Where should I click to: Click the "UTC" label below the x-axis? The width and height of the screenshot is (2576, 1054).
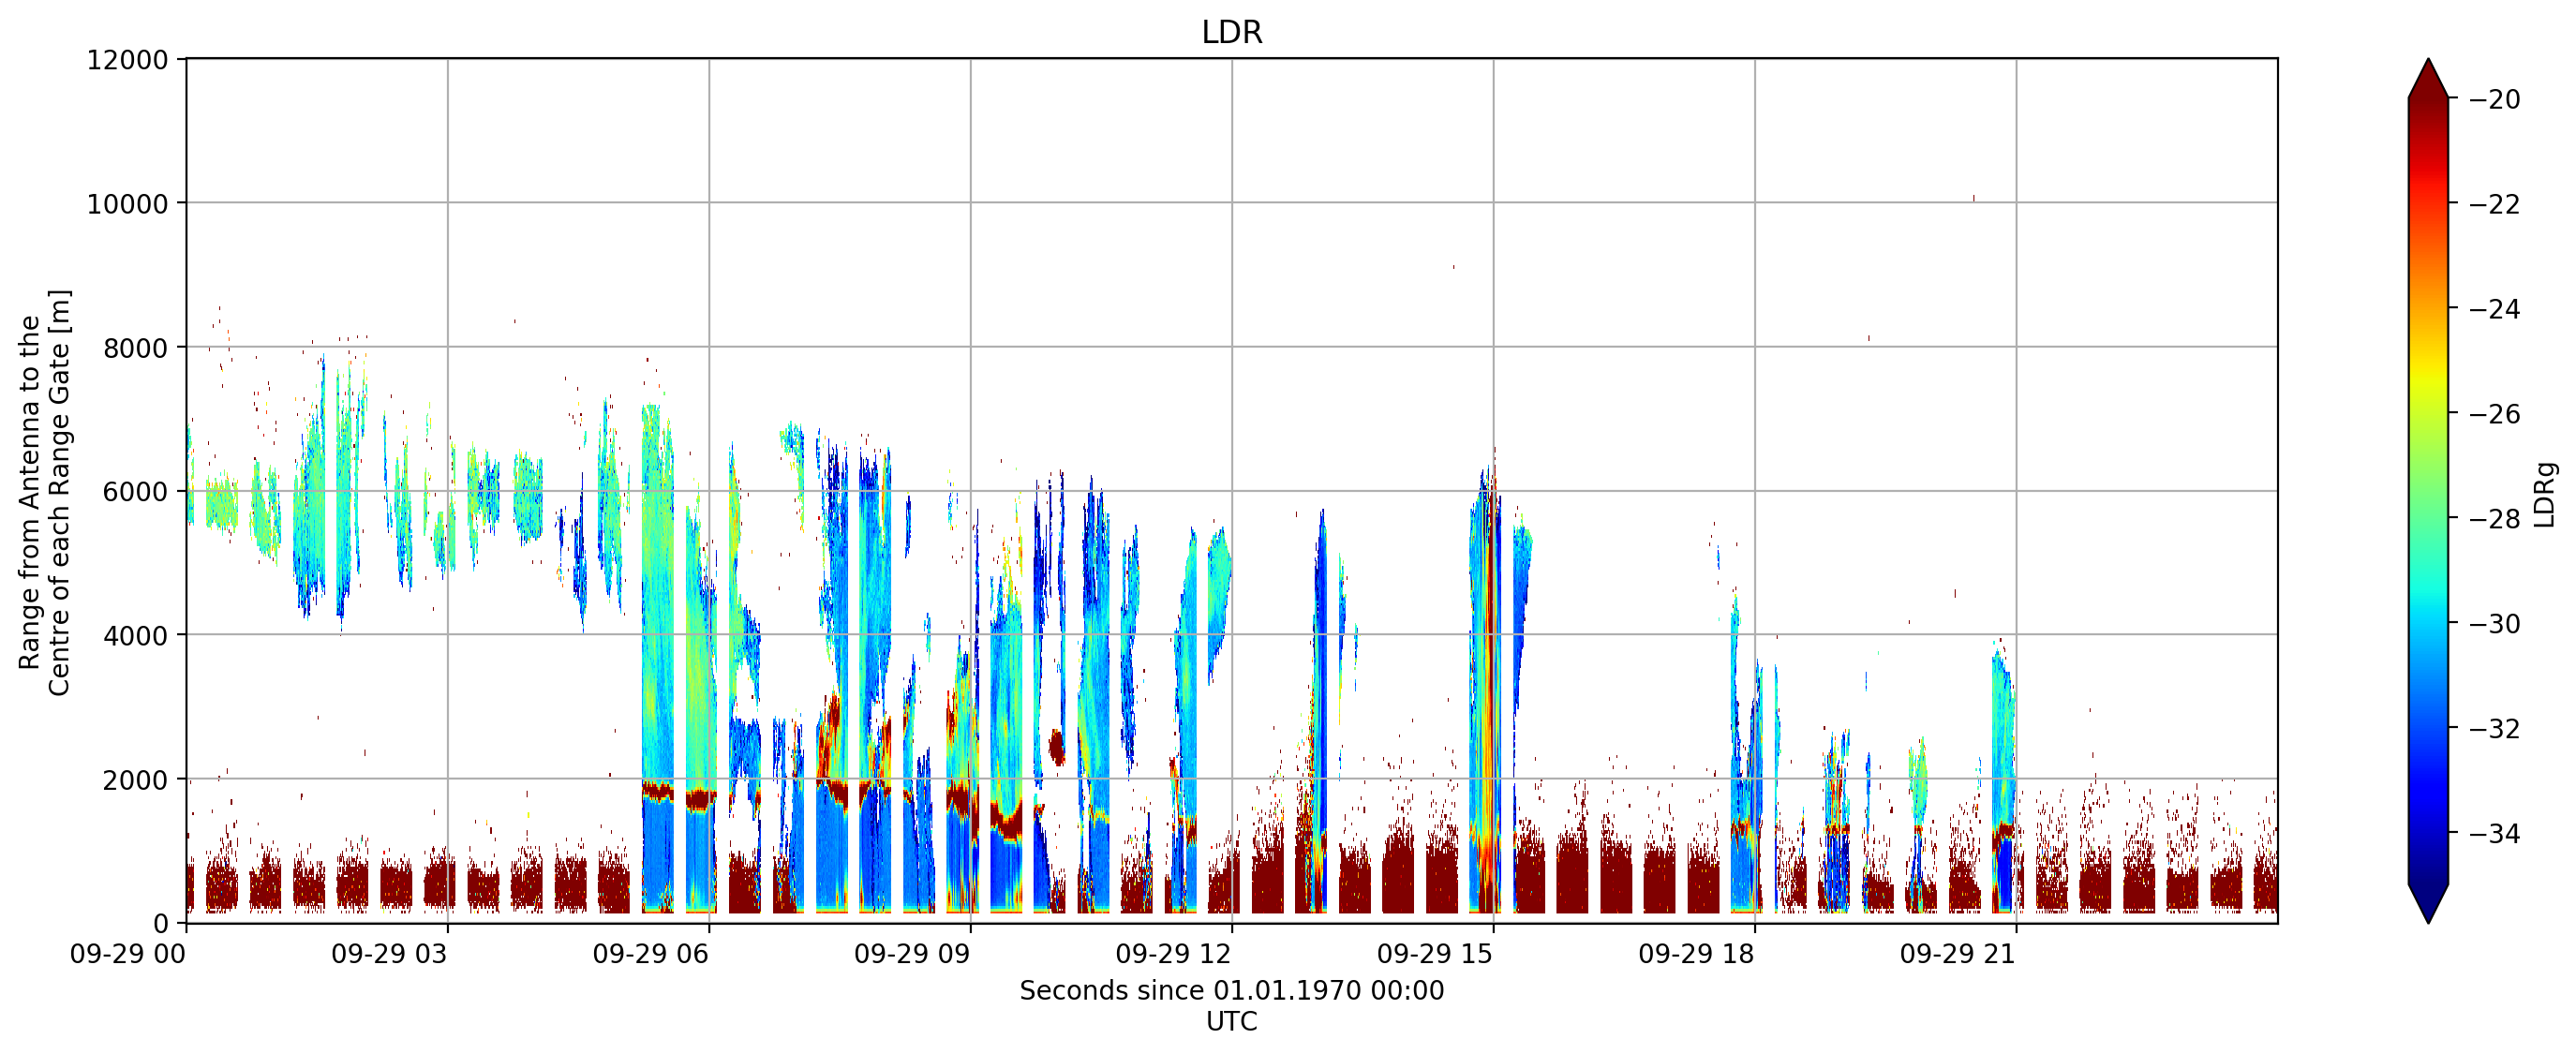coord(1231,1022)
